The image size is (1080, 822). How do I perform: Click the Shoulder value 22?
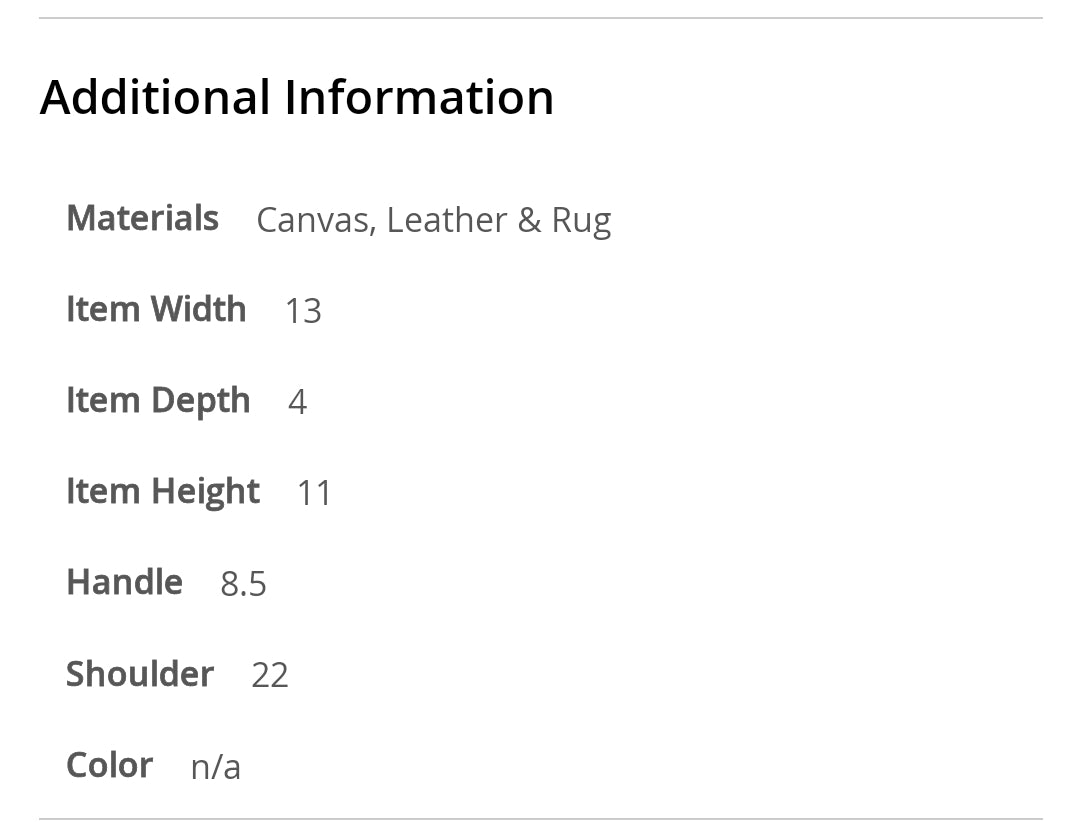click(270, 676)
